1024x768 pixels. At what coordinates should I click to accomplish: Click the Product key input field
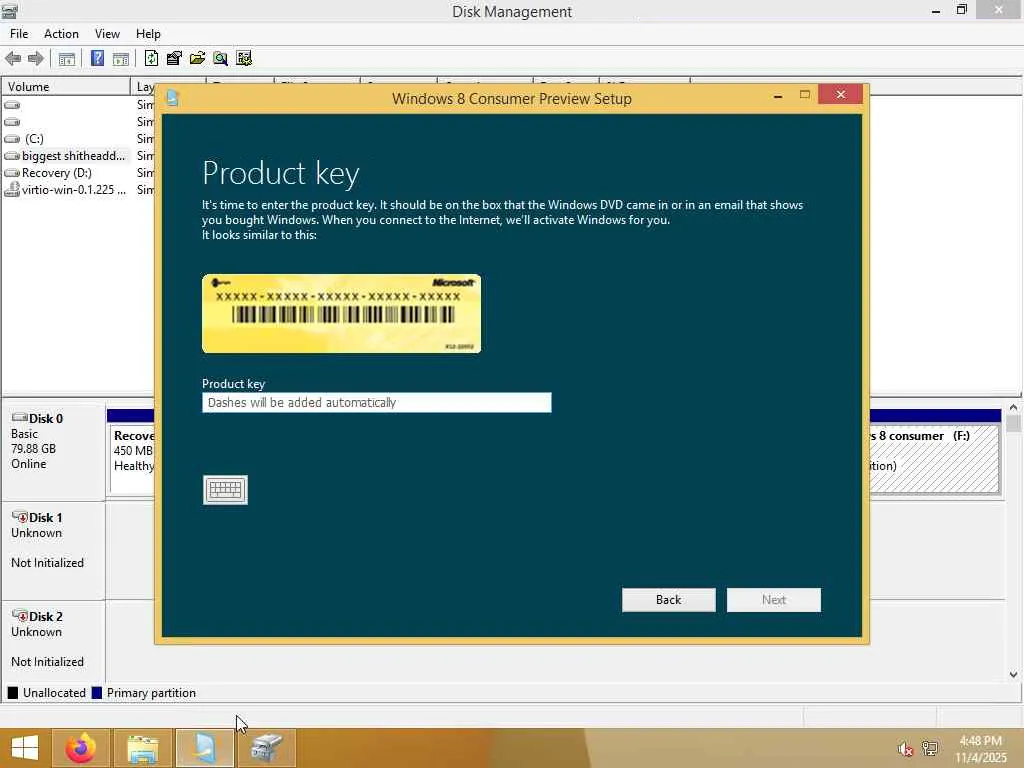[x=377, y=402]
